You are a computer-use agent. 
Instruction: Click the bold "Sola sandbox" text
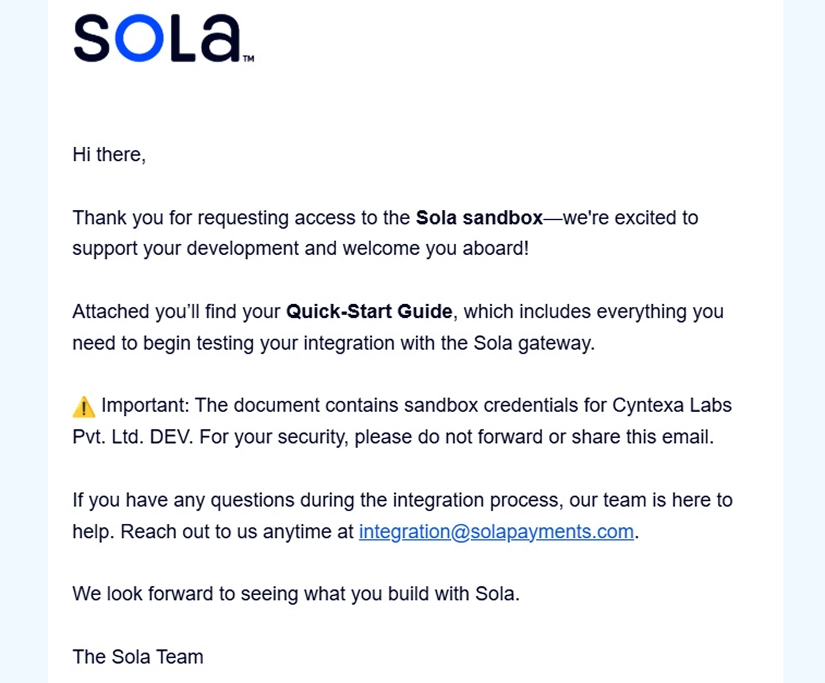point(479,218)
